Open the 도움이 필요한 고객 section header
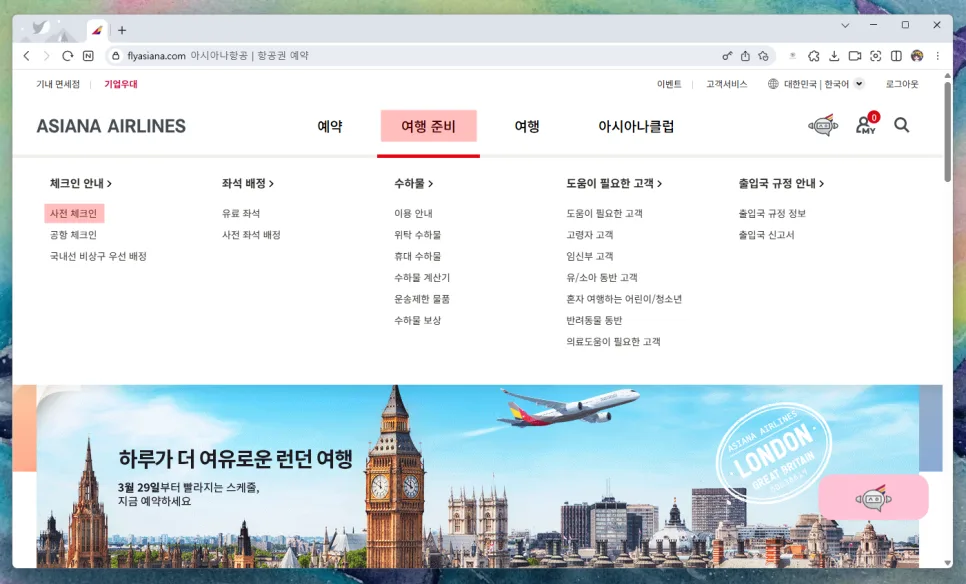 click(614, 184)
